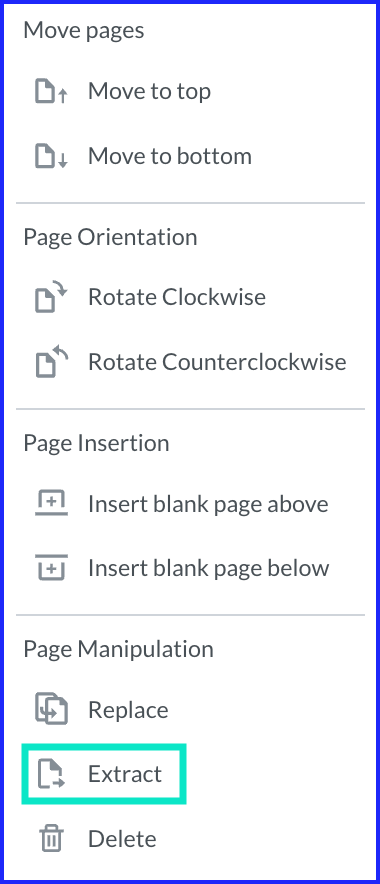Click the Move to bottom arrow icon

[x=63, y=161]
